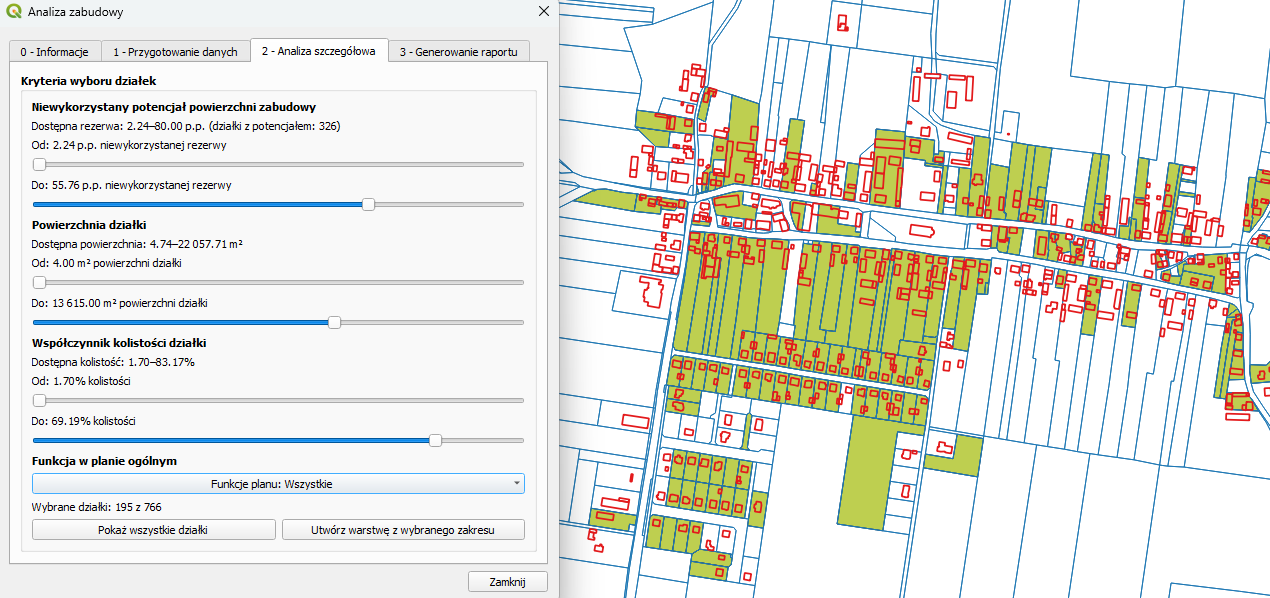Click the QGIS logo icon in title bar
1270x598 pixels.
coord(14,12)
